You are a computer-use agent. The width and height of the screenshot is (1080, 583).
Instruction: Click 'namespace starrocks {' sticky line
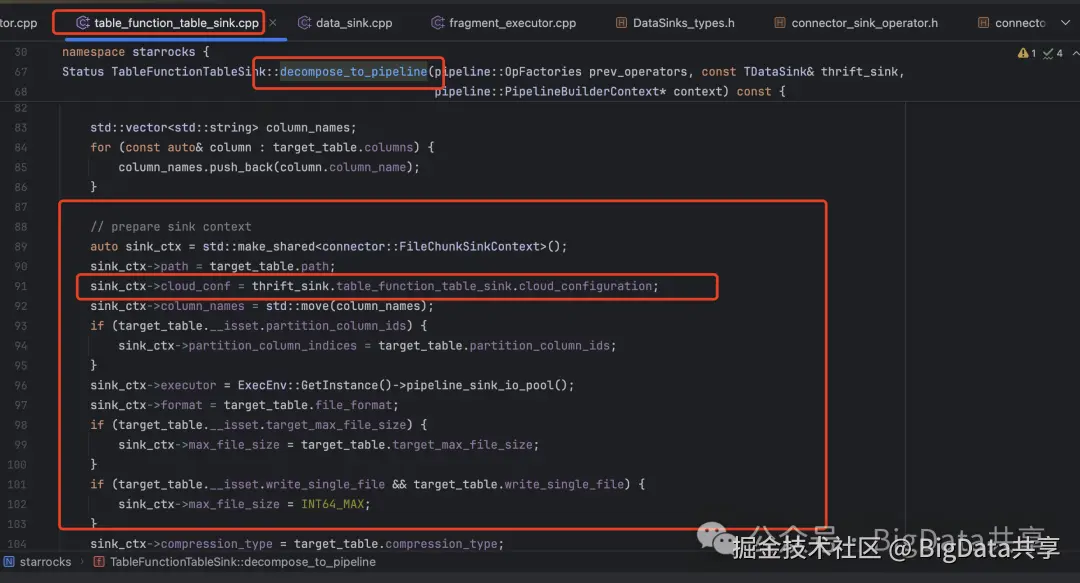pos(136,52)
